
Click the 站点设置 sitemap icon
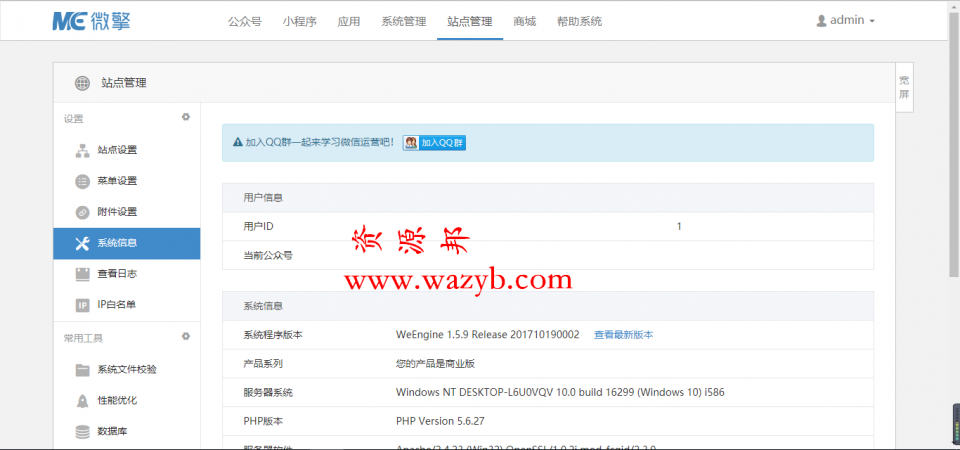point(82,151)
